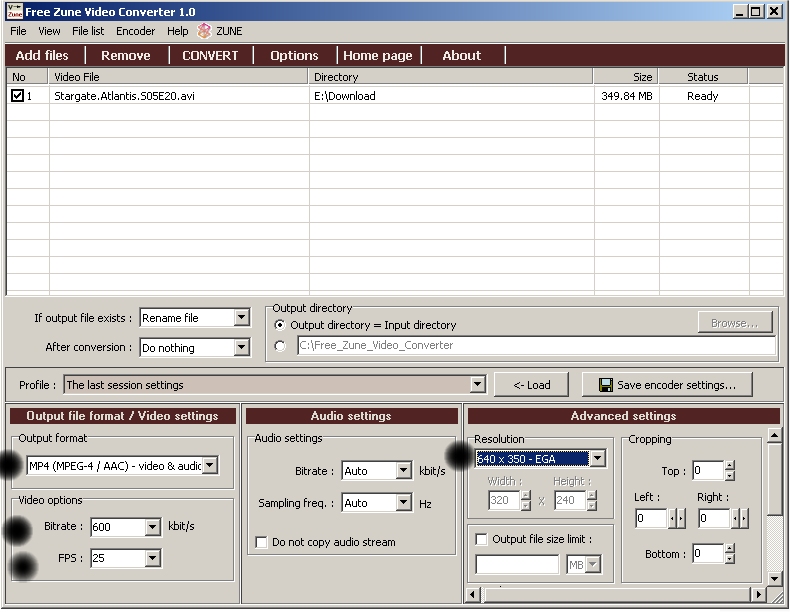The width and height of the screenshot is (790, 612).
Task: Open the video Bitrate dropdown
Action: [x=153, y=527]
